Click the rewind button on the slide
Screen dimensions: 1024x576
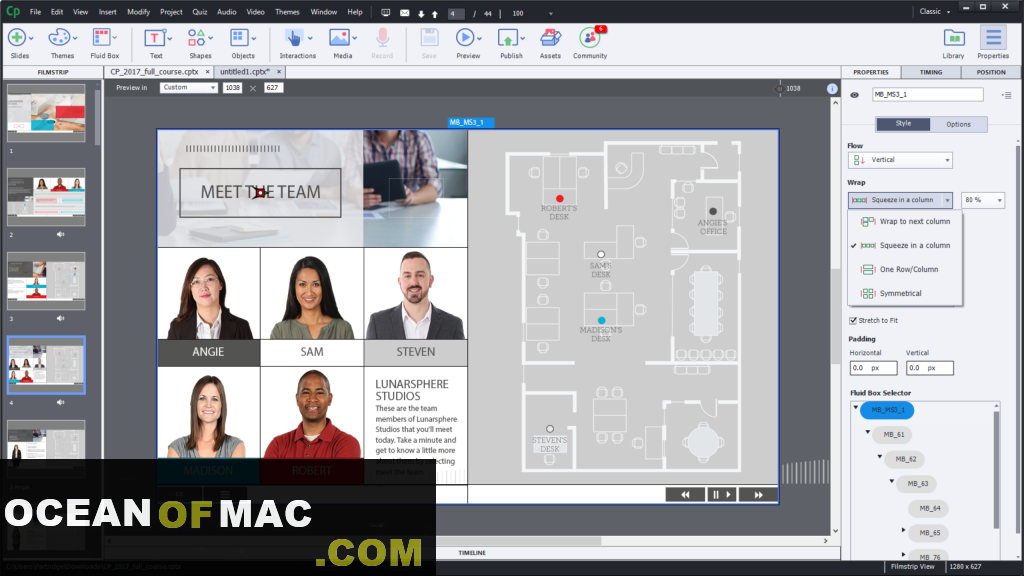685,495
